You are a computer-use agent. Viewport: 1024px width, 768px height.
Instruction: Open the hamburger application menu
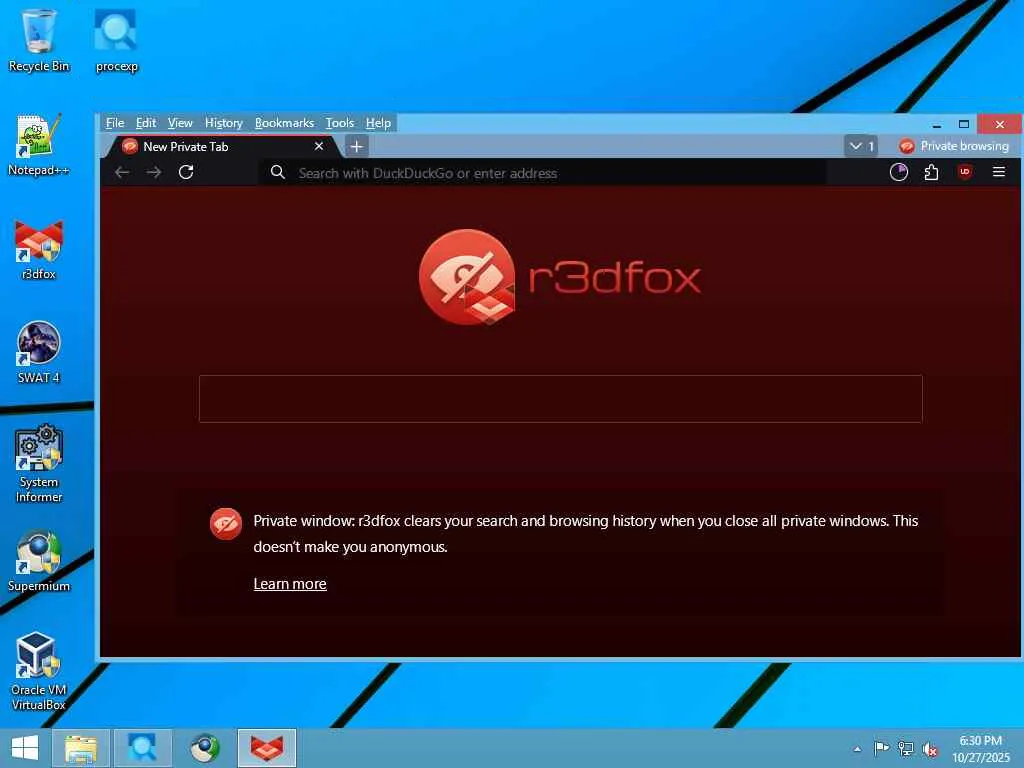[999, 172]
